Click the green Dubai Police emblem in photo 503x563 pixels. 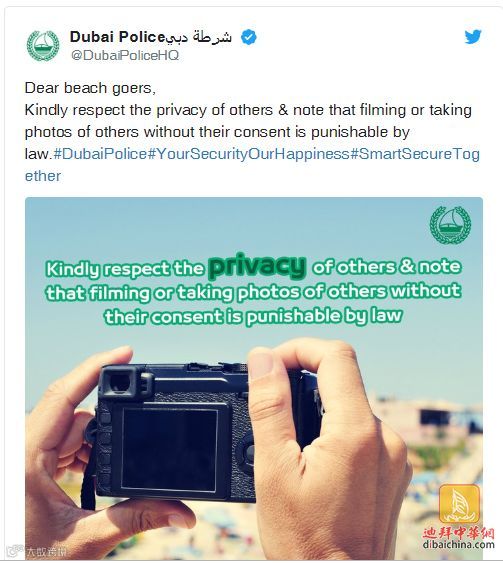click(450, 225)
